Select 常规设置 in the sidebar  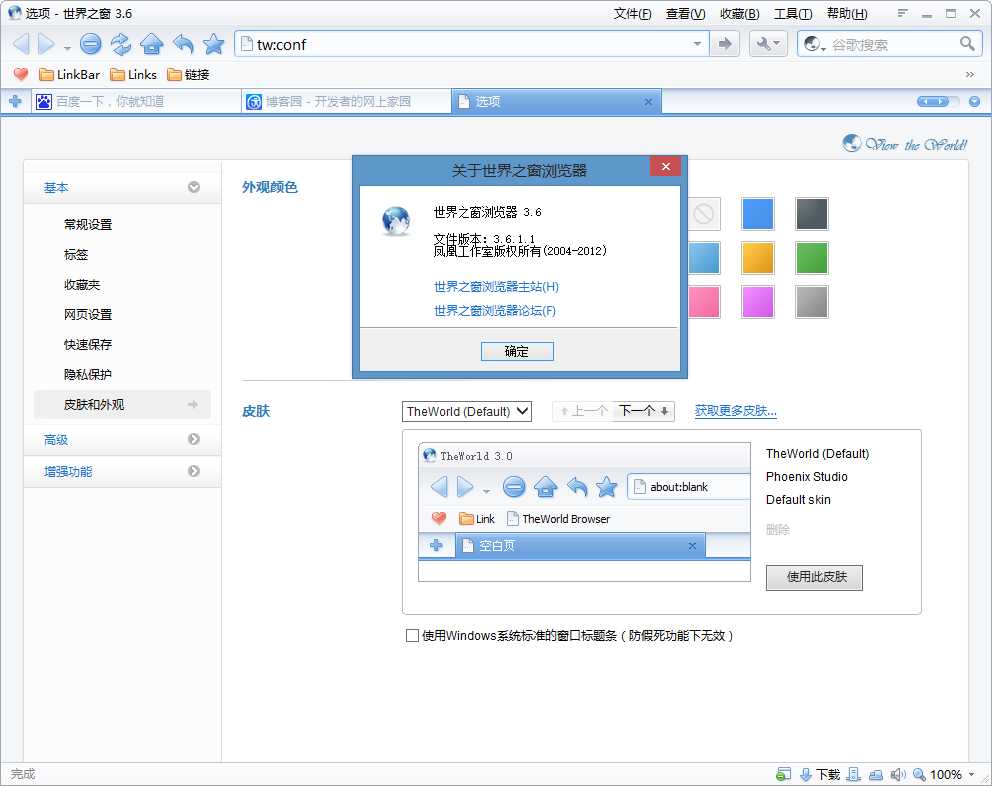click(88, 224)
